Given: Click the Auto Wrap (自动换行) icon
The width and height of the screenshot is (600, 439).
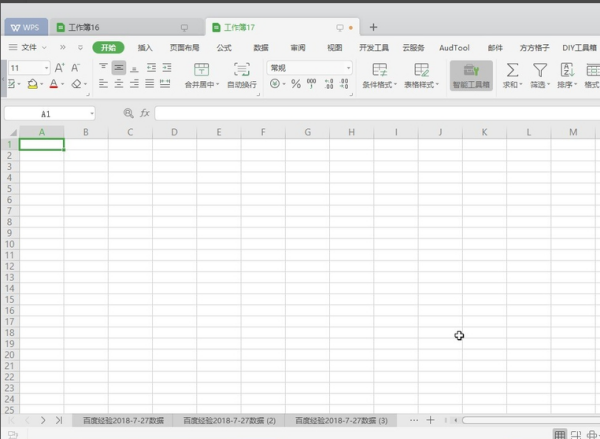Looking at the screenshot, I should pos(242,70).
